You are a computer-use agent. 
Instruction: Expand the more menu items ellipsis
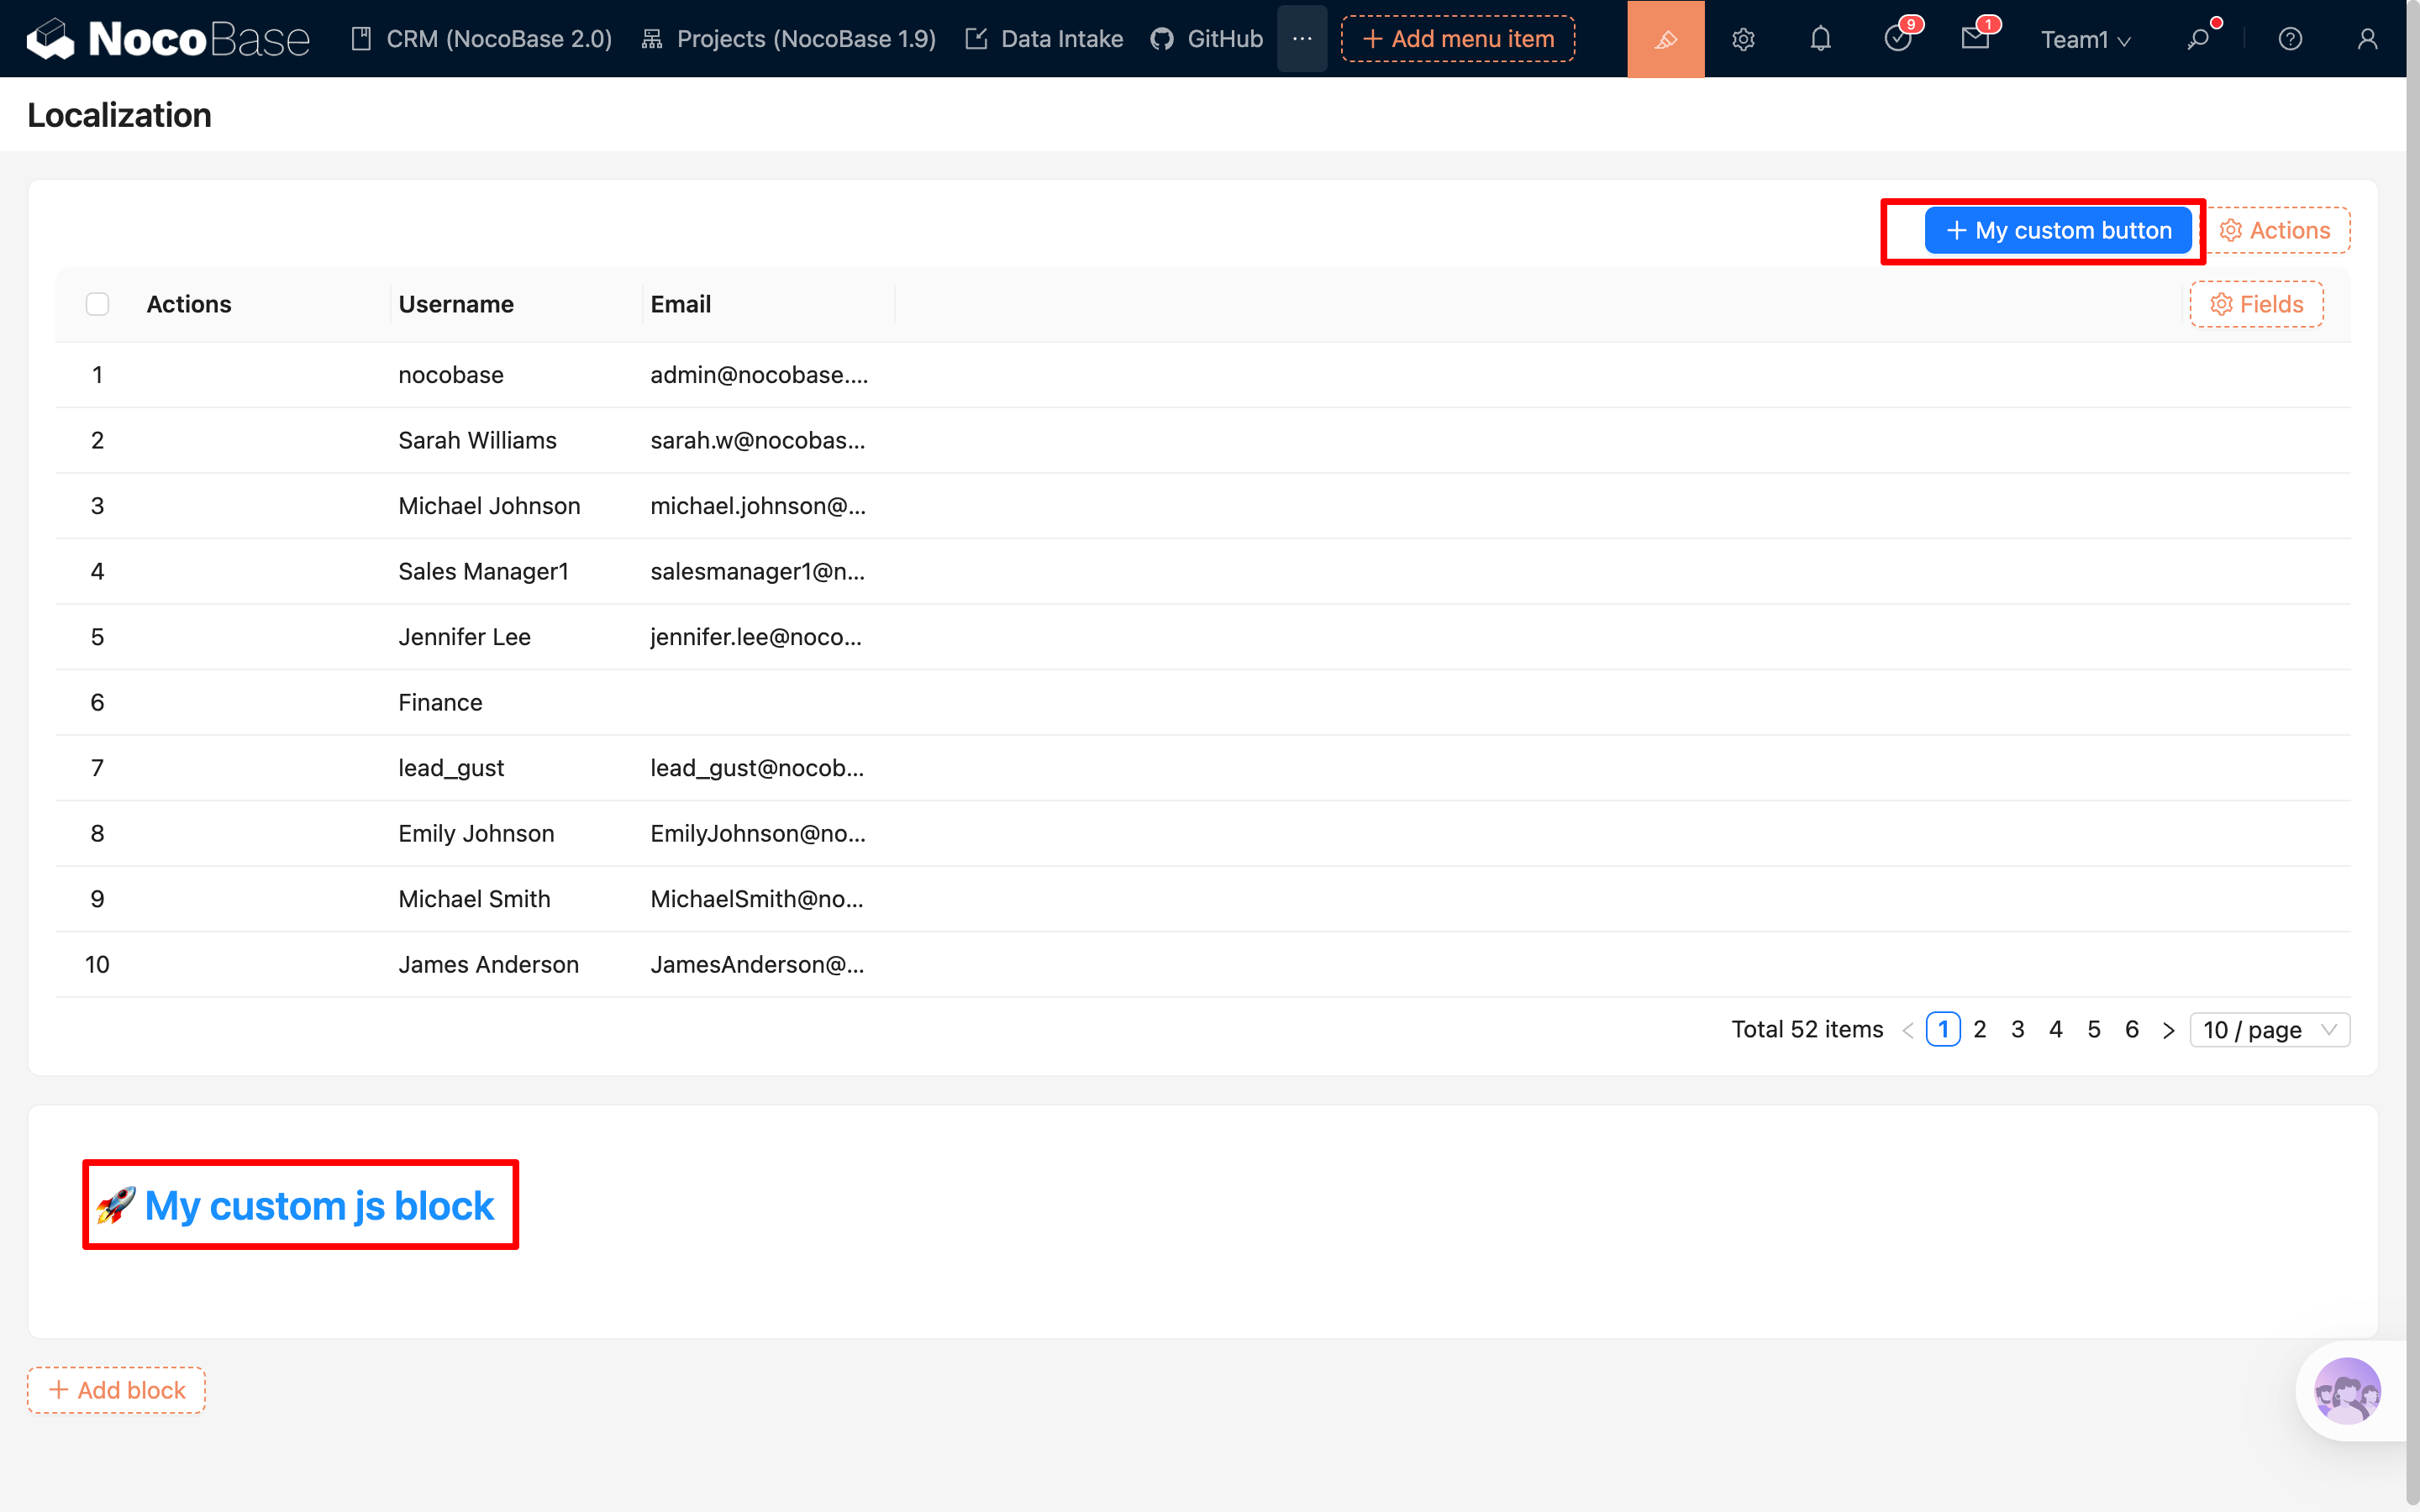[1301, 39]
